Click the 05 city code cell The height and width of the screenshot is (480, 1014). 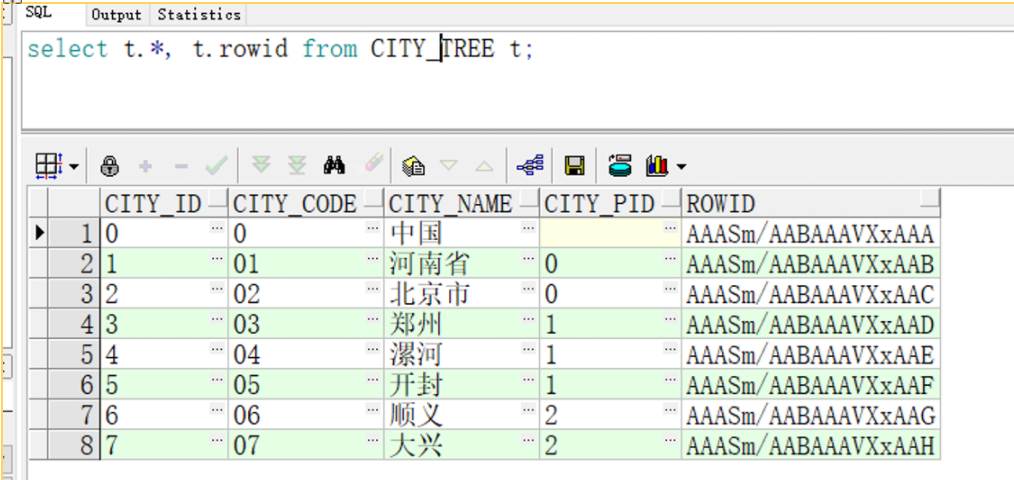(306, 385)
